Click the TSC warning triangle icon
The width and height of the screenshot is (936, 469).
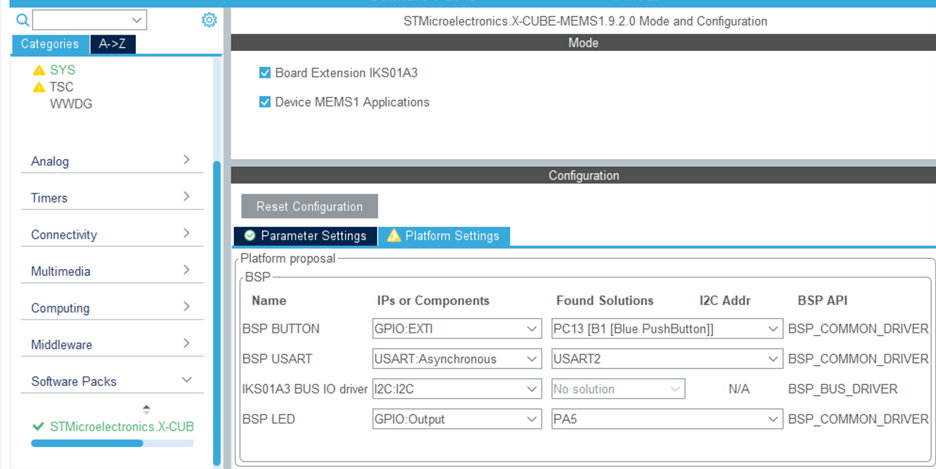point(39,87)
